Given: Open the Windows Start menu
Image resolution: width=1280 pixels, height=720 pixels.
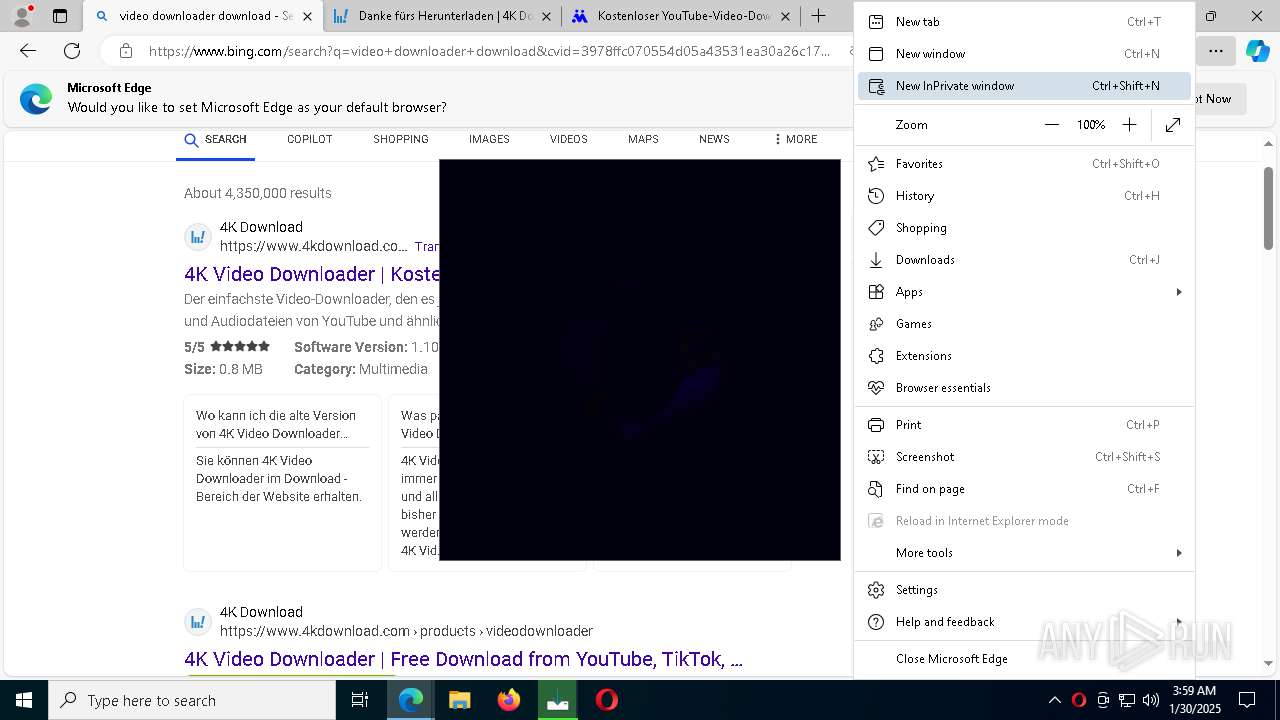Looking at the screenshot, I should (23, 700).
